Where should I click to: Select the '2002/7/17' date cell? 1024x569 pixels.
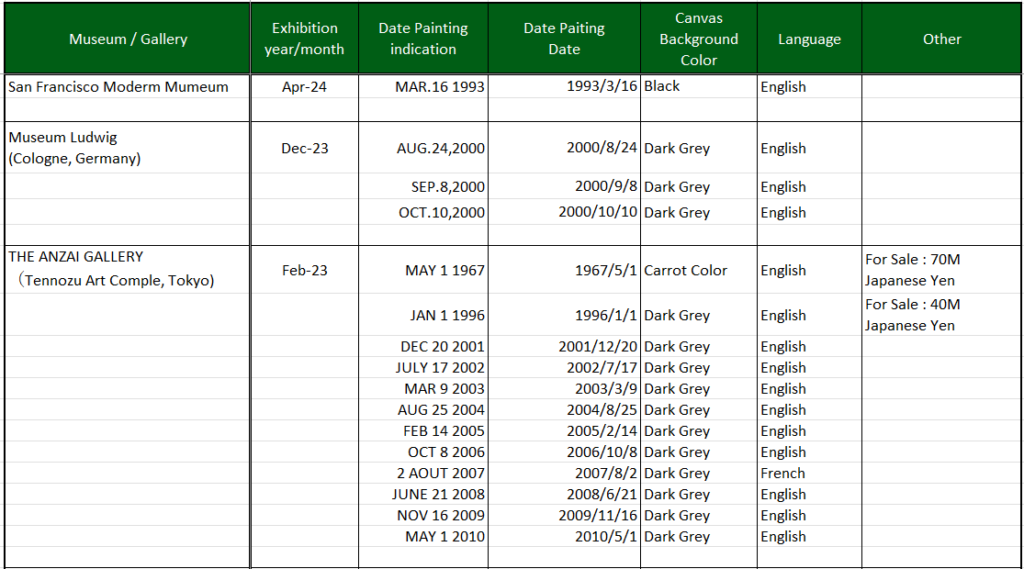click(x=564, y=367)
